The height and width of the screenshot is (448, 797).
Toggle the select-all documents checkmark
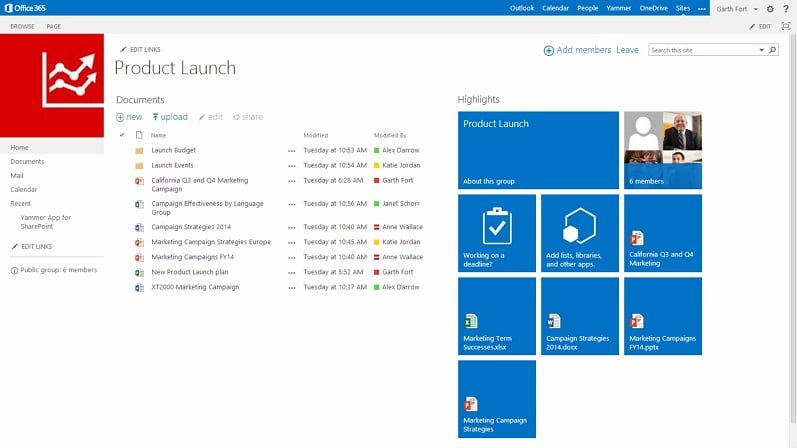(x=122, y=135)
